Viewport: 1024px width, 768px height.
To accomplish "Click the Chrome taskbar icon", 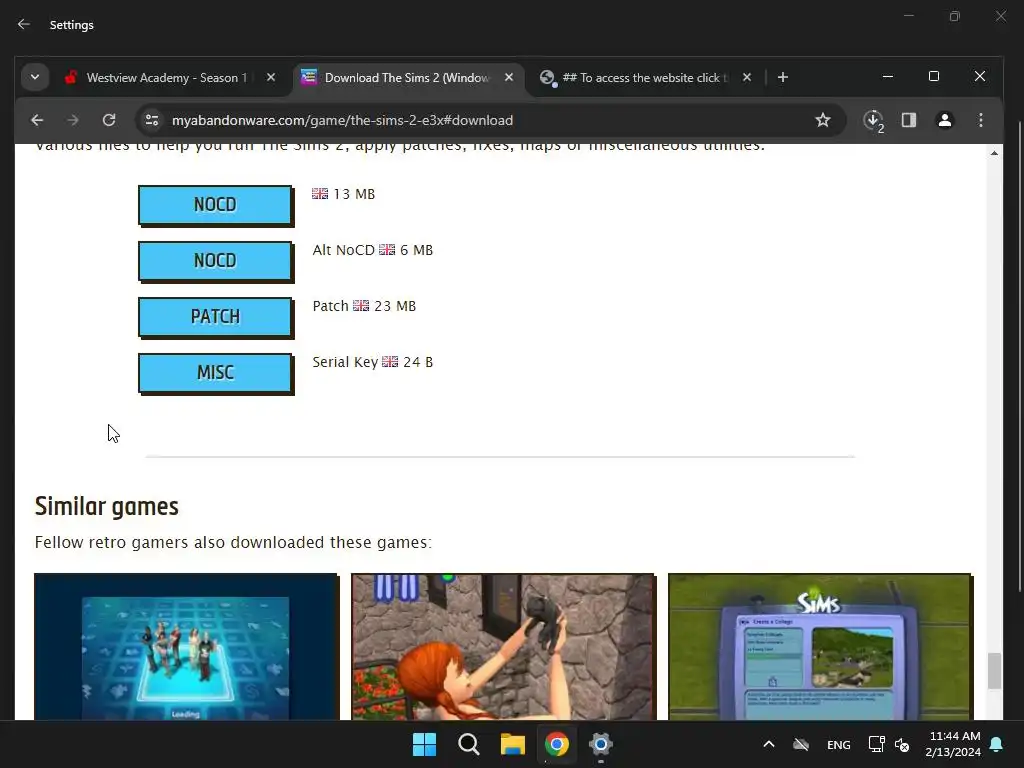I will click(x=556, y=744).
